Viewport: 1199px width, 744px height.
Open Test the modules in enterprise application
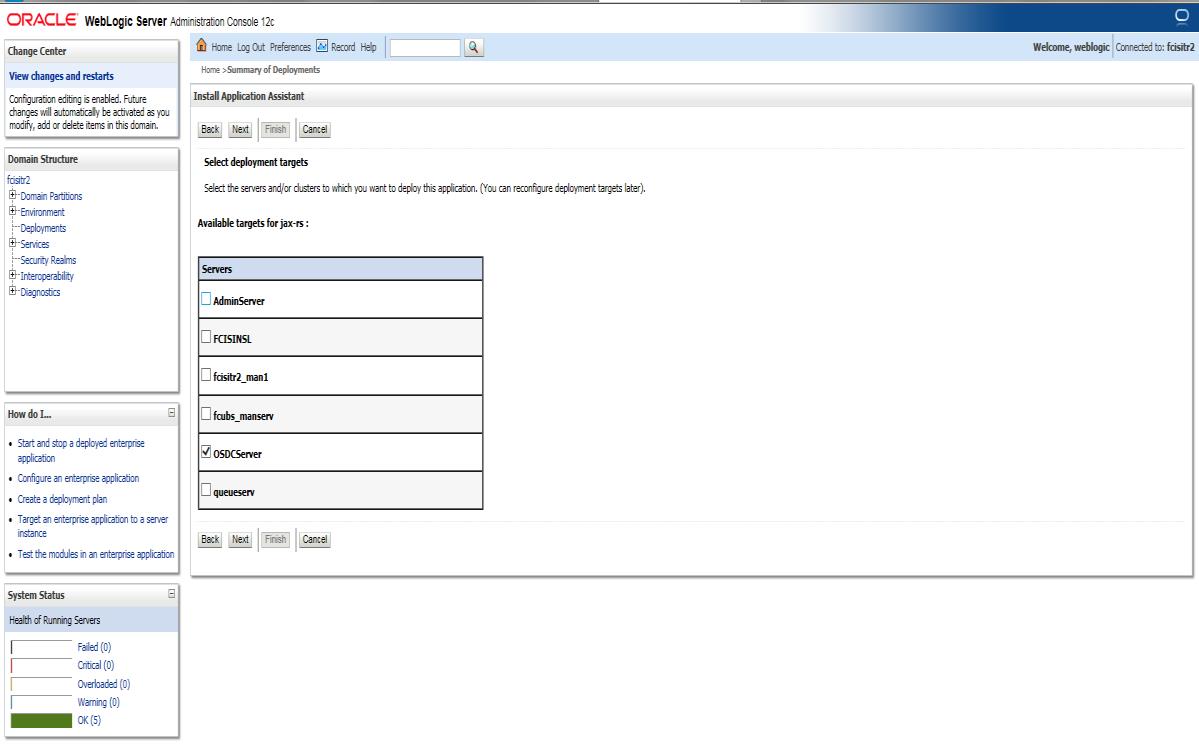pos(96,554)
